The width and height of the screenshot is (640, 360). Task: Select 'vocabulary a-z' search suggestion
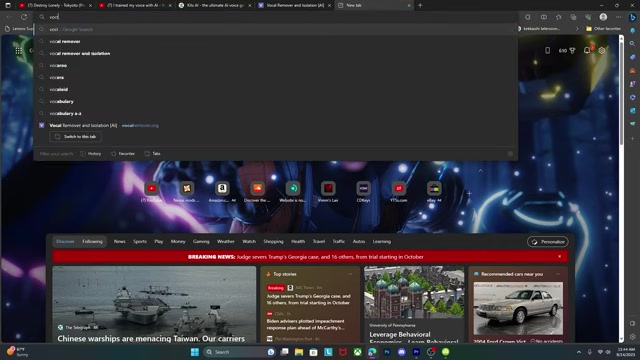[276, 113]
